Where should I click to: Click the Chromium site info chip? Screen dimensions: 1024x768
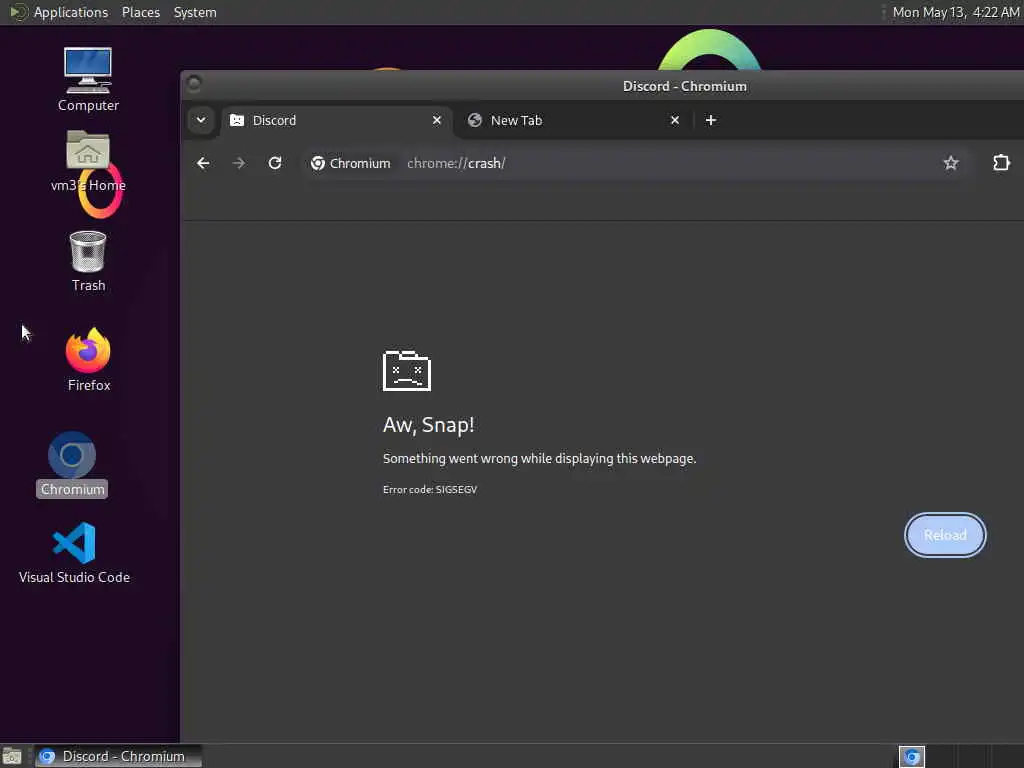351,163
